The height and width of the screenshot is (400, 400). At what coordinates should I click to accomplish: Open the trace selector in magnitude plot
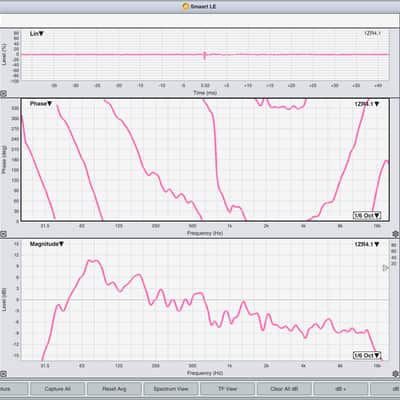tap(367, 244)
